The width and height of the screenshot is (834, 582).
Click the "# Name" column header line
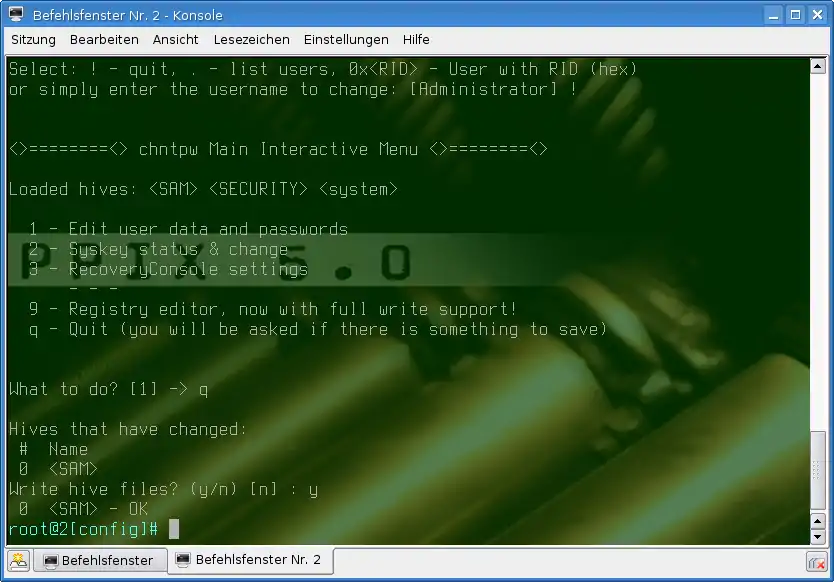(53, 450)
